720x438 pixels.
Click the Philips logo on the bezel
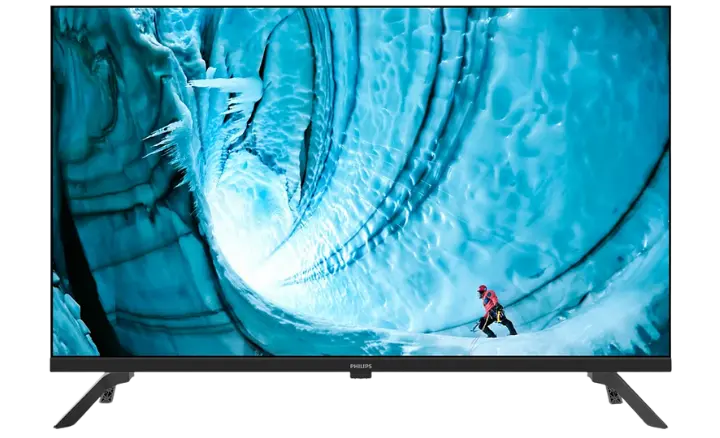(359, 365)
